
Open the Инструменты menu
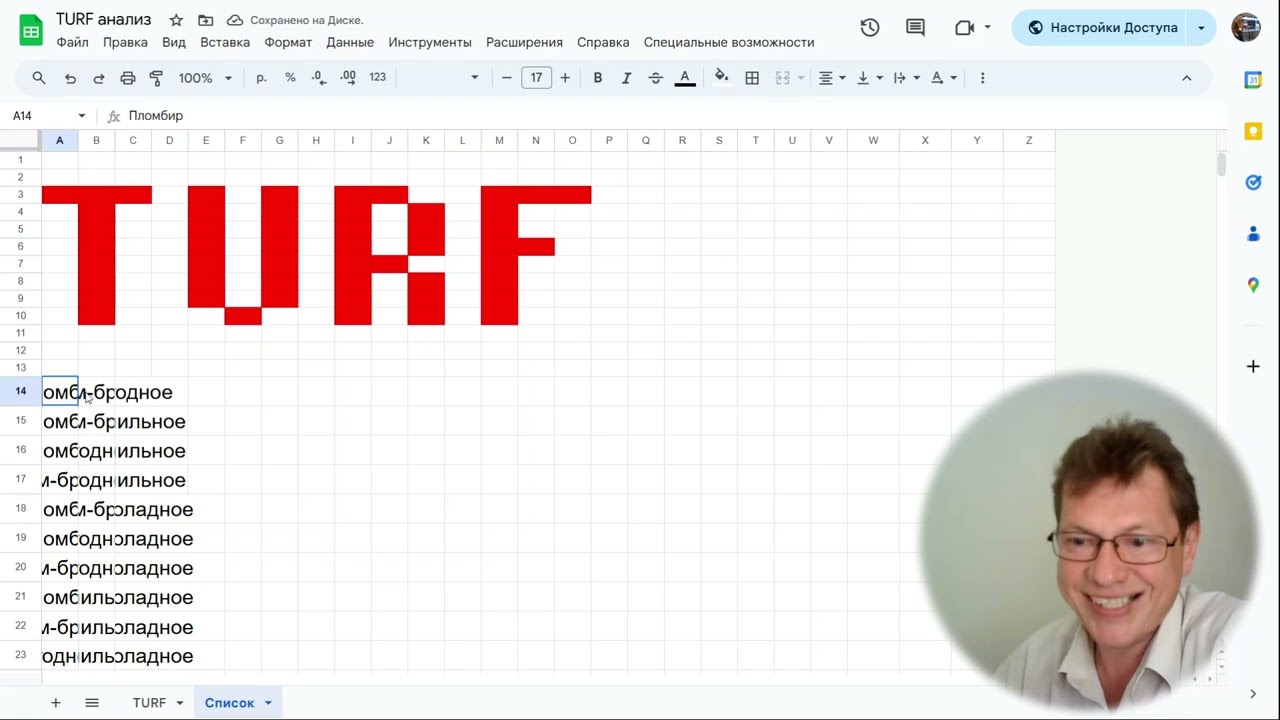click(430, 42)
